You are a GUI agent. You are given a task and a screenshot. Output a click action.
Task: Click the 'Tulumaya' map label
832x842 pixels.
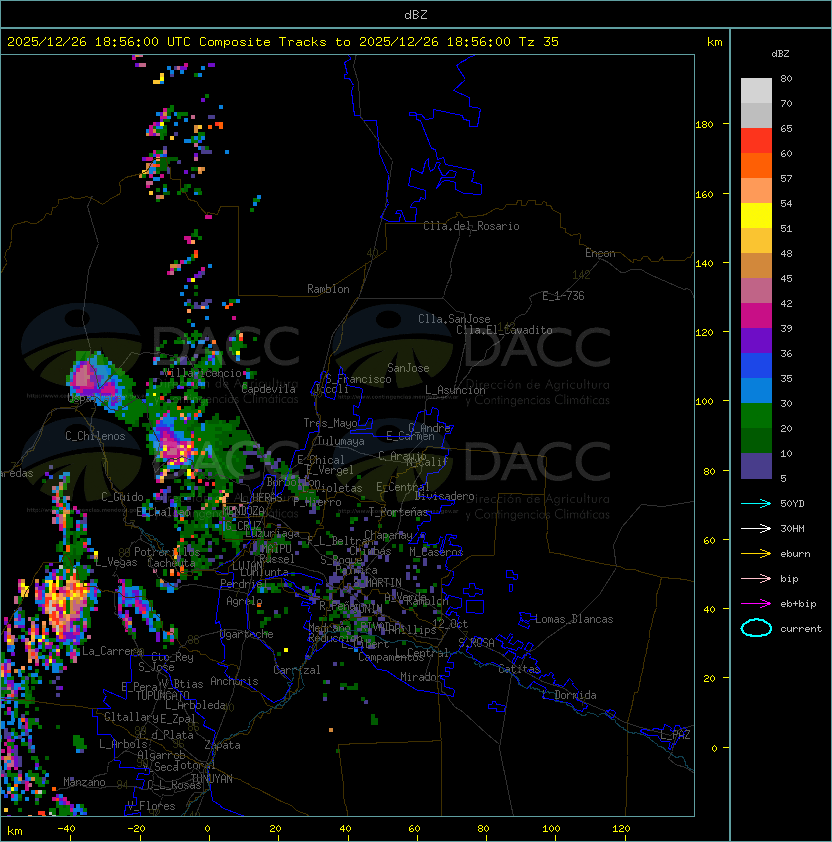pyautogui.click(x=341, y=441)
